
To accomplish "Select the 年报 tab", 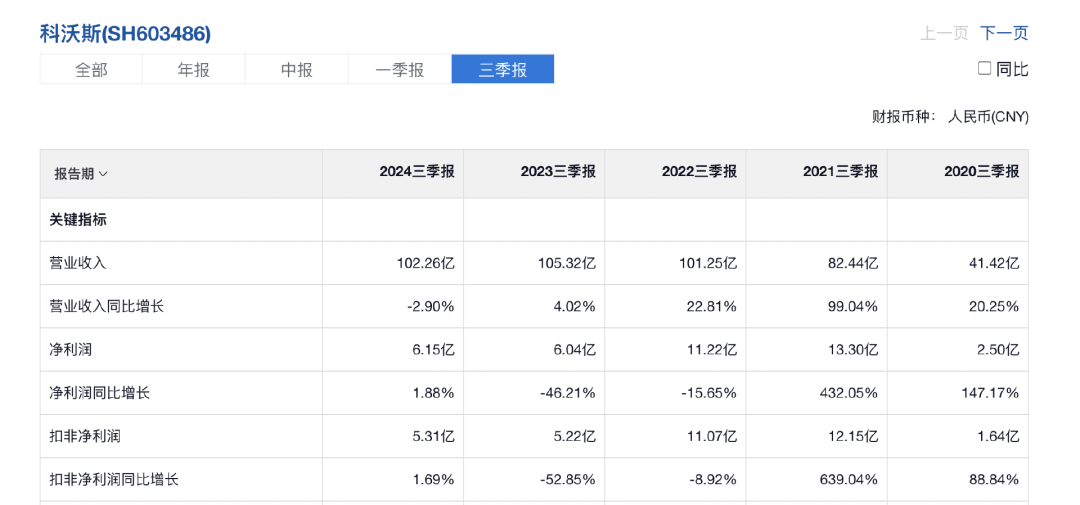I will click(194, 69).
